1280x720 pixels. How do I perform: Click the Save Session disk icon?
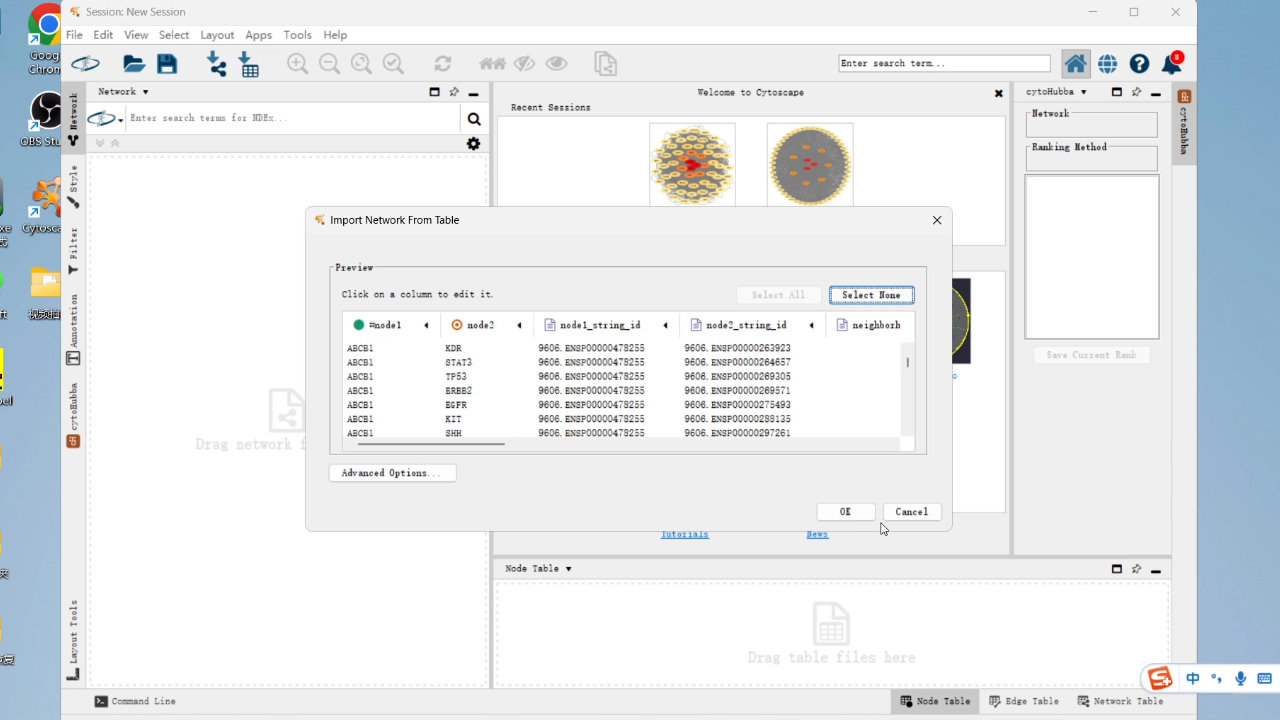[x=167, y=64]
